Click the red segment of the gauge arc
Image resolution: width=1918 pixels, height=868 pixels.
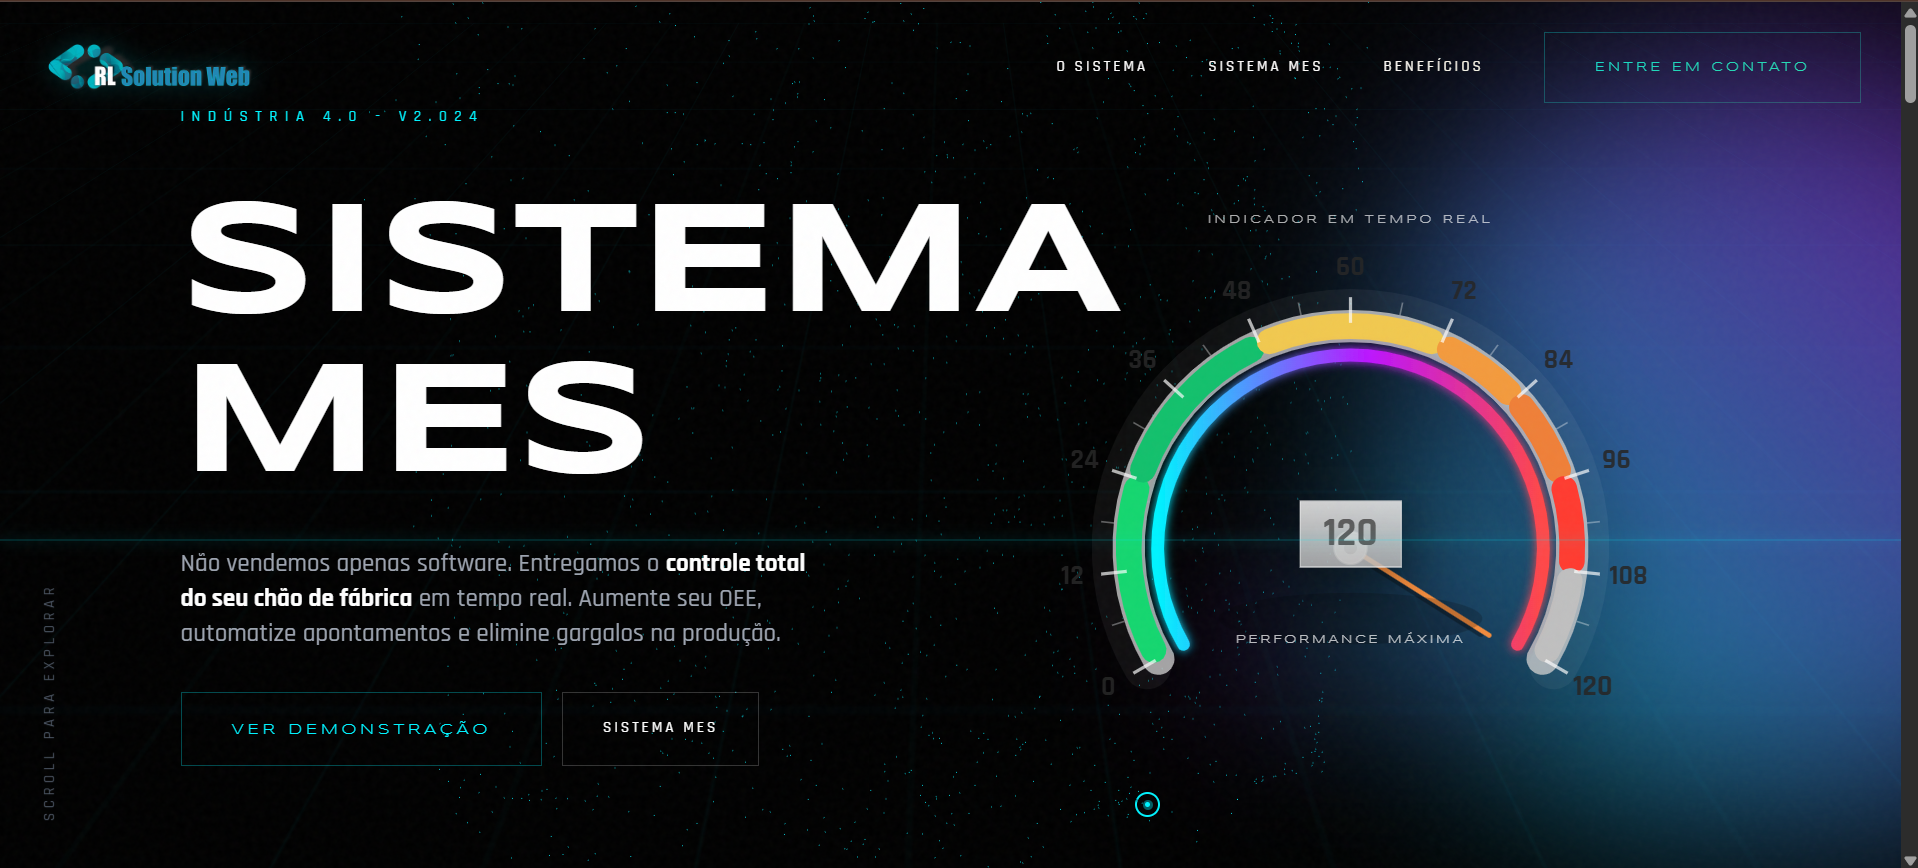pos(1569,522)
